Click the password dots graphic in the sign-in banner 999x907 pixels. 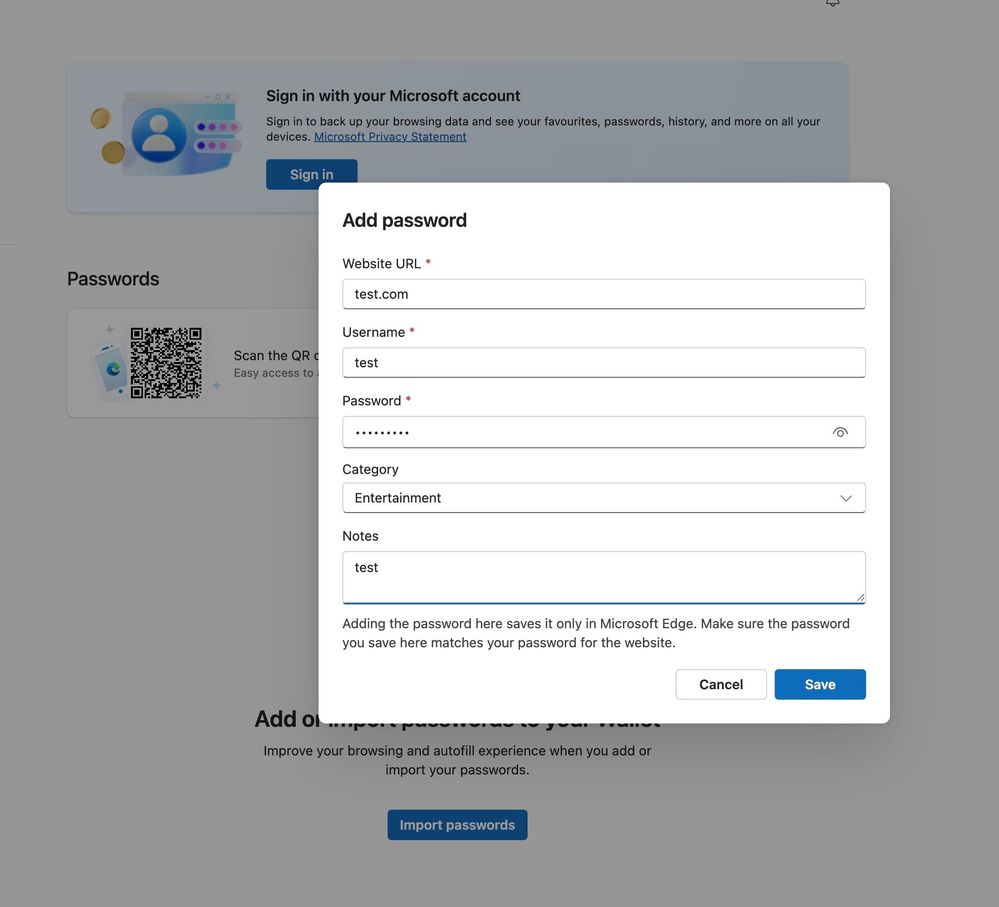pyautogui.click(x=218, y=136)
